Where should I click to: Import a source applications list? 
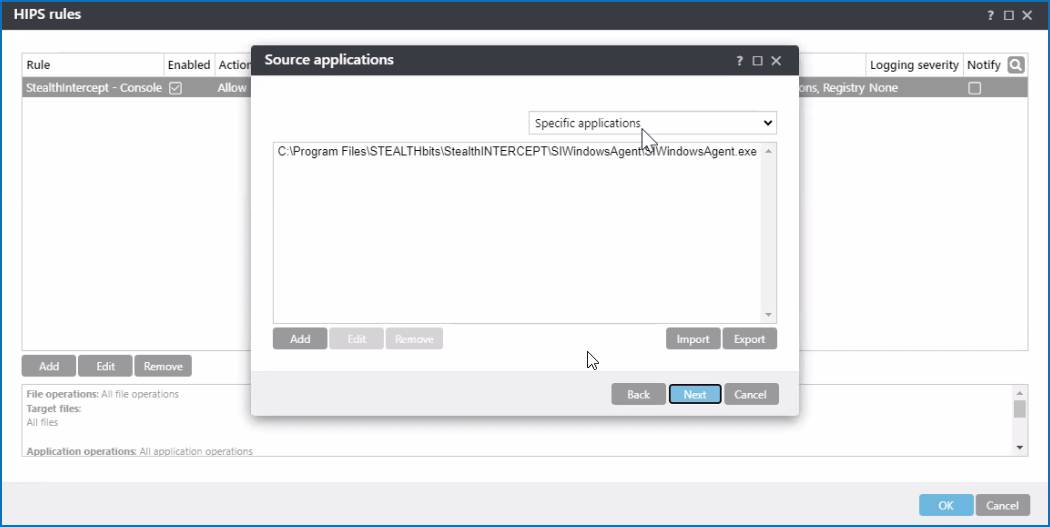click(x=692, y=339)
